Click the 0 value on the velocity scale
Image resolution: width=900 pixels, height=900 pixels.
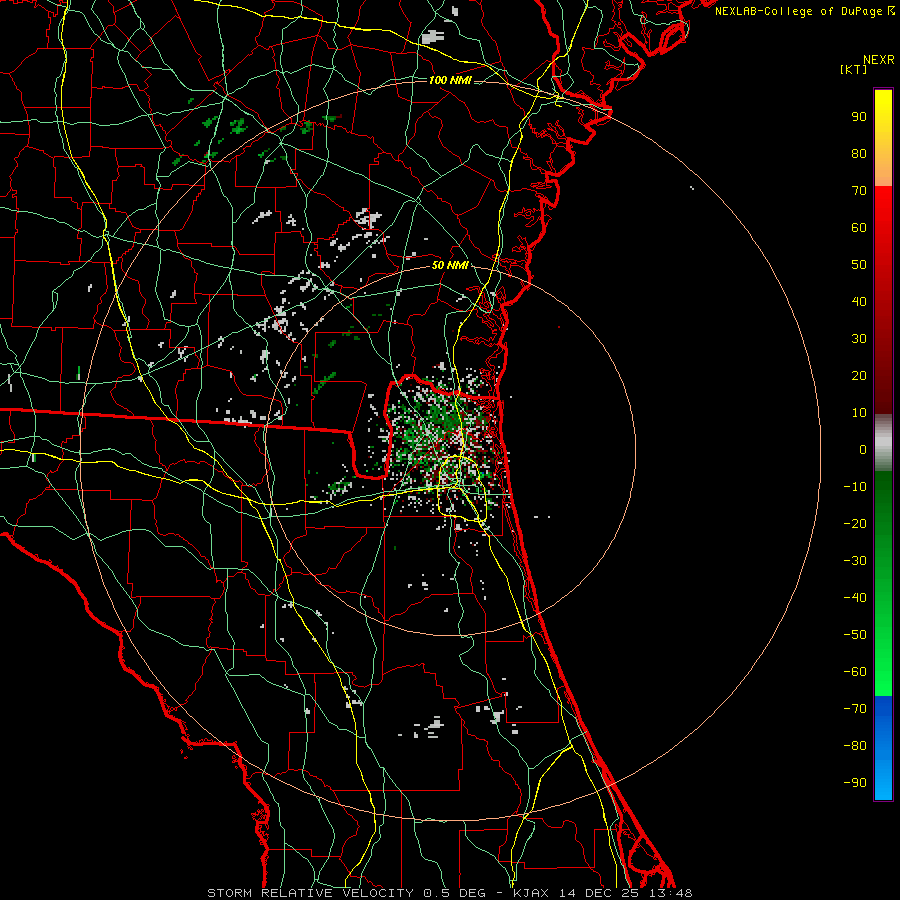[x=863, y=450]
